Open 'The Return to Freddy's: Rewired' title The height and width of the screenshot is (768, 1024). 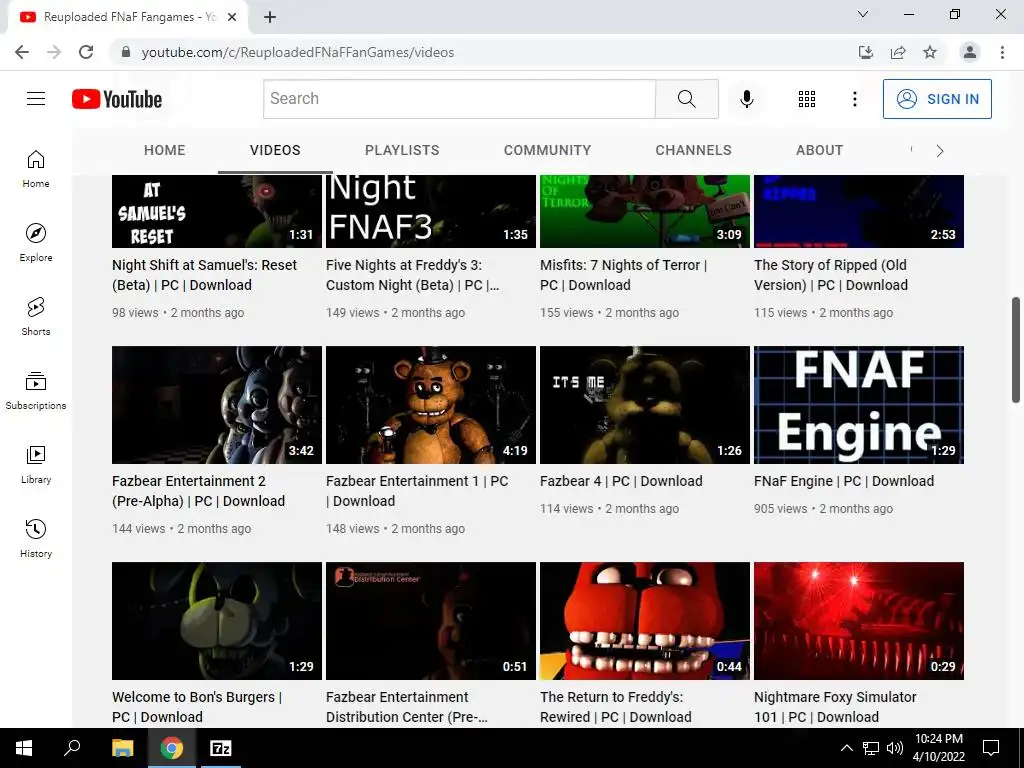coord(616,707)
